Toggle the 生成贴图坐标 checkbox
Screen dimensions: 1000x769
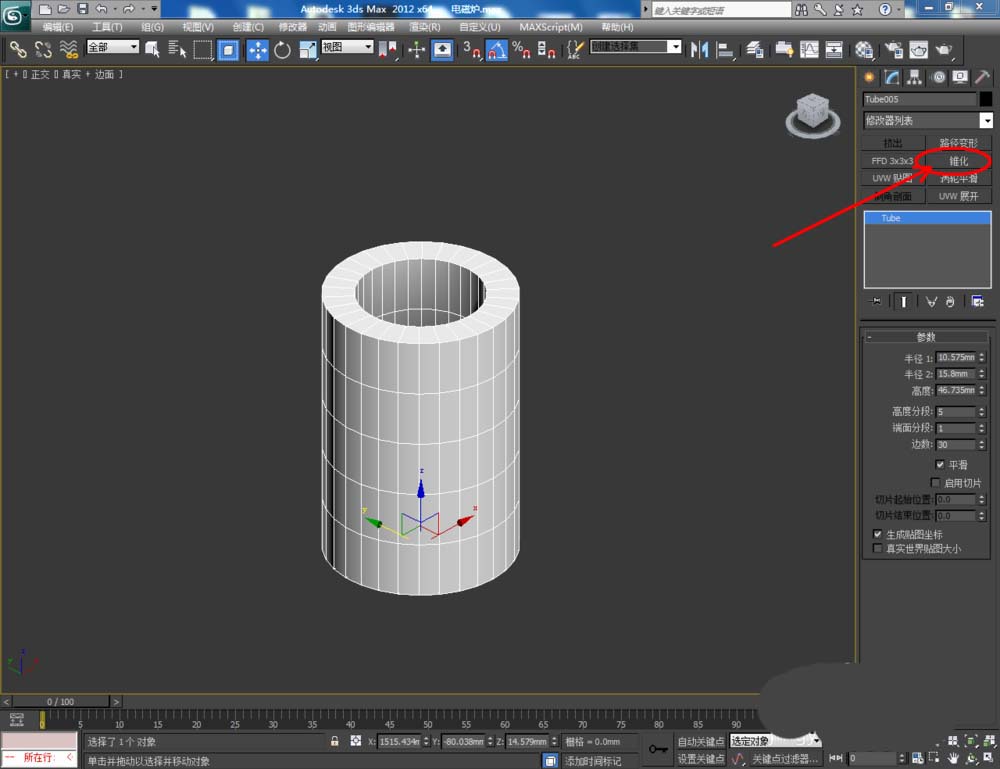[x=878, y=535]
